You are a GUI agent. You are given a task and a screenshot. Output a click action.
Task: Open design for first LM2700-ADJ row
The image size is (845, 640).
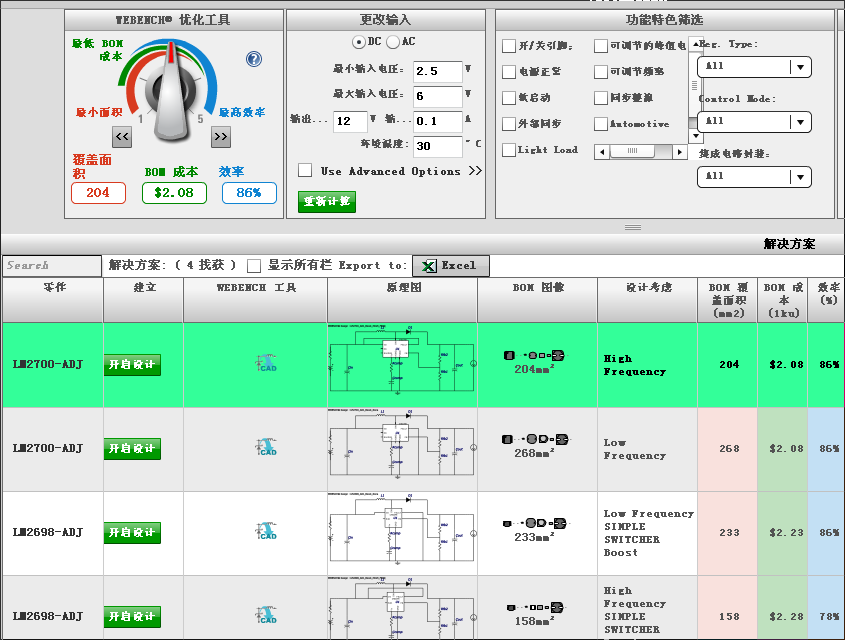132,364
